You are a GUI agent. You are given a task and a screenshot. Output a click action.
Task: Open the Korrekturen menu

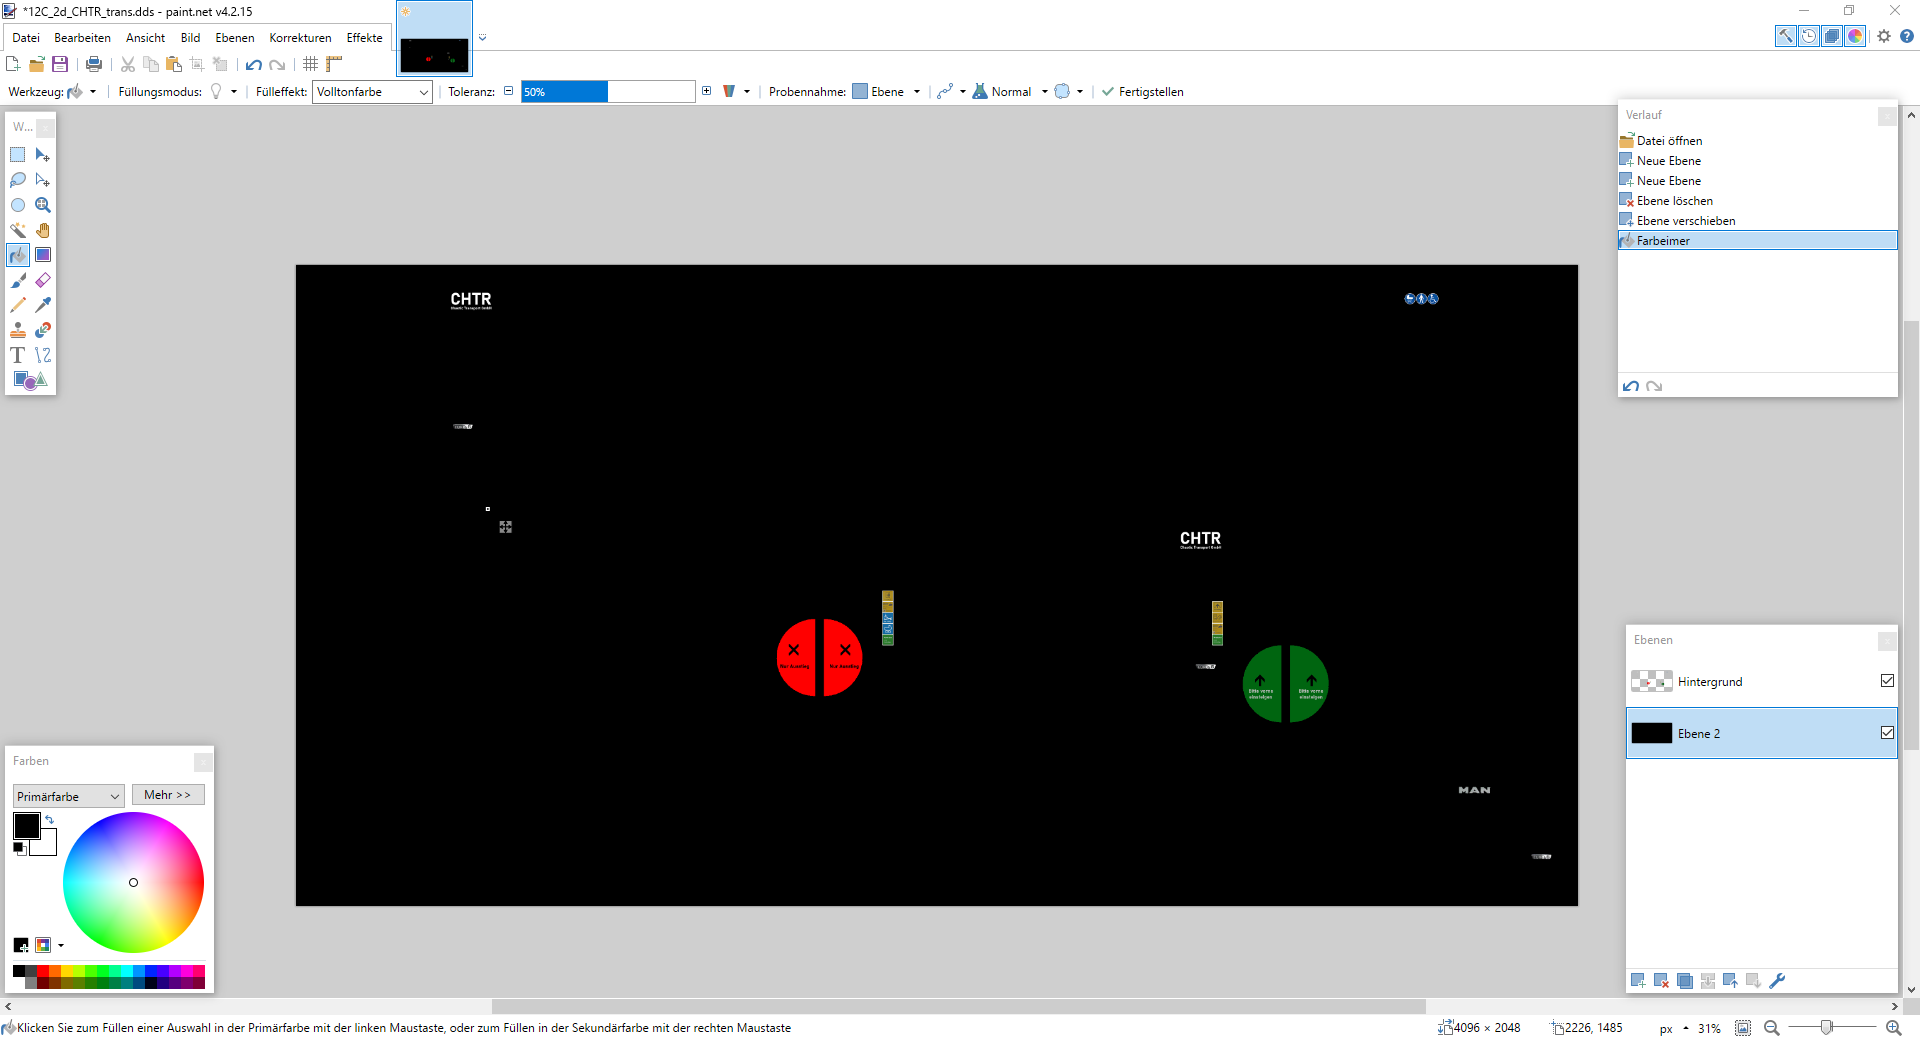[300, 38]
